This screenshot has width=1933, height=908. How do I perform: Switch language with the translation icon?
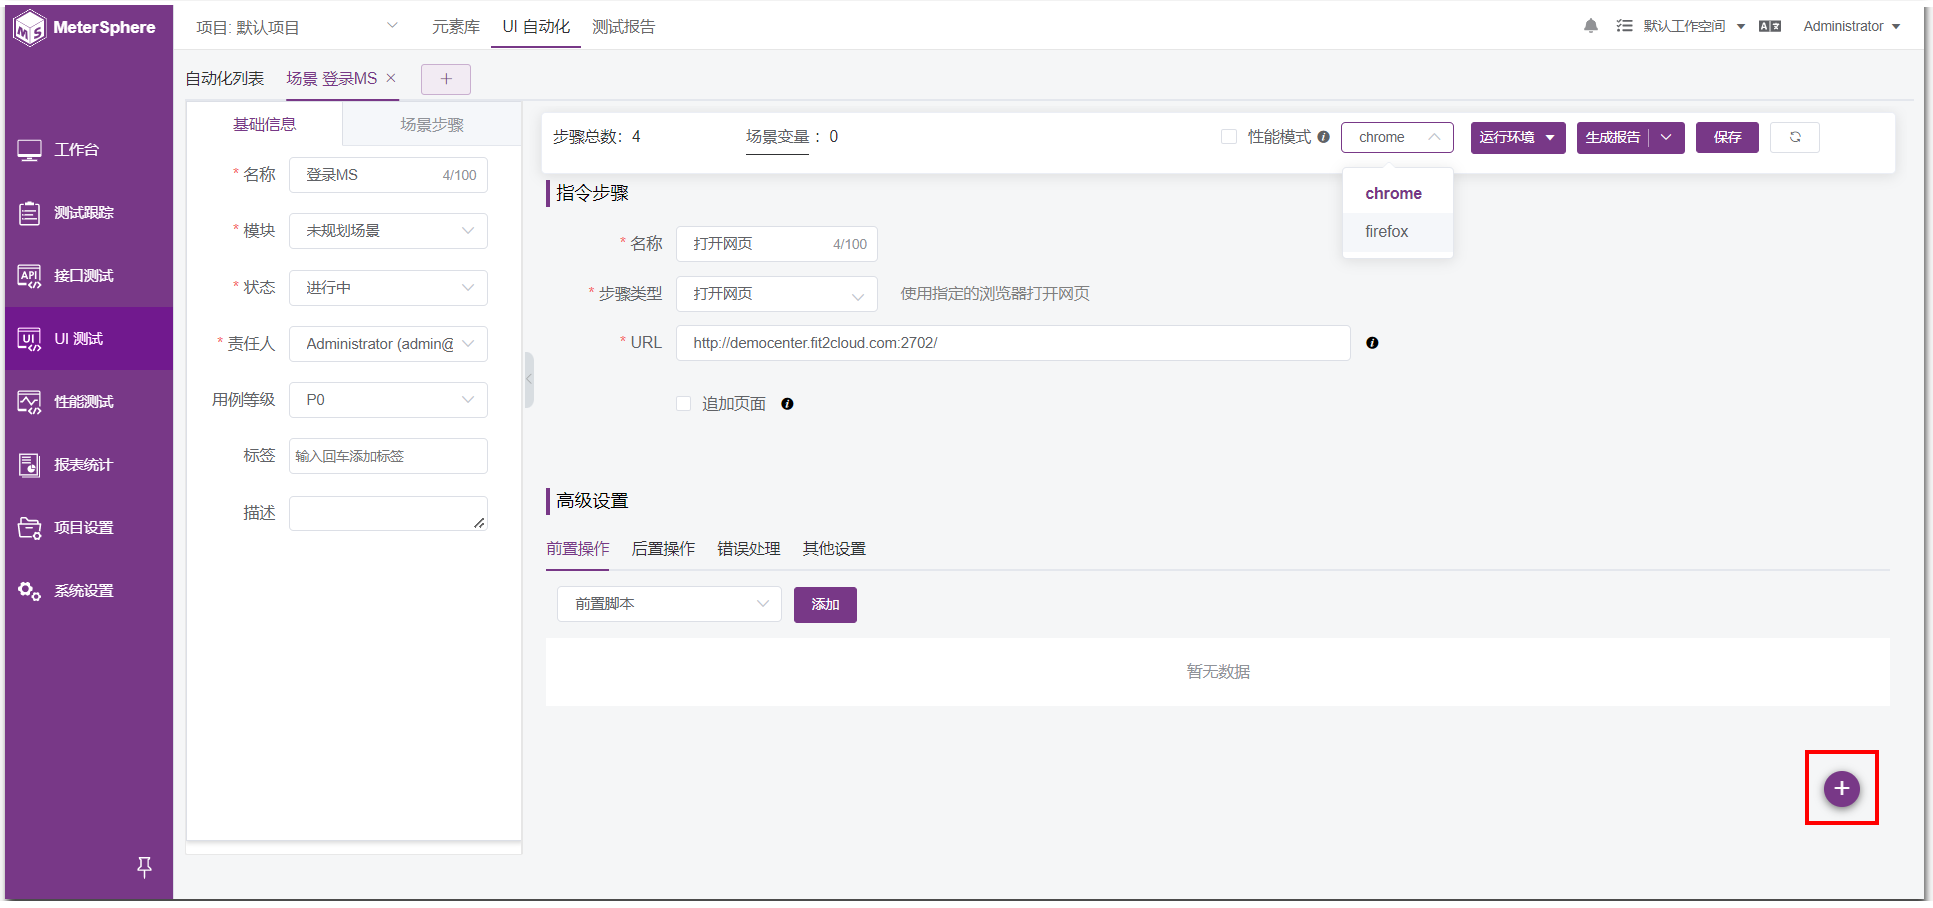pos(1770,27)
